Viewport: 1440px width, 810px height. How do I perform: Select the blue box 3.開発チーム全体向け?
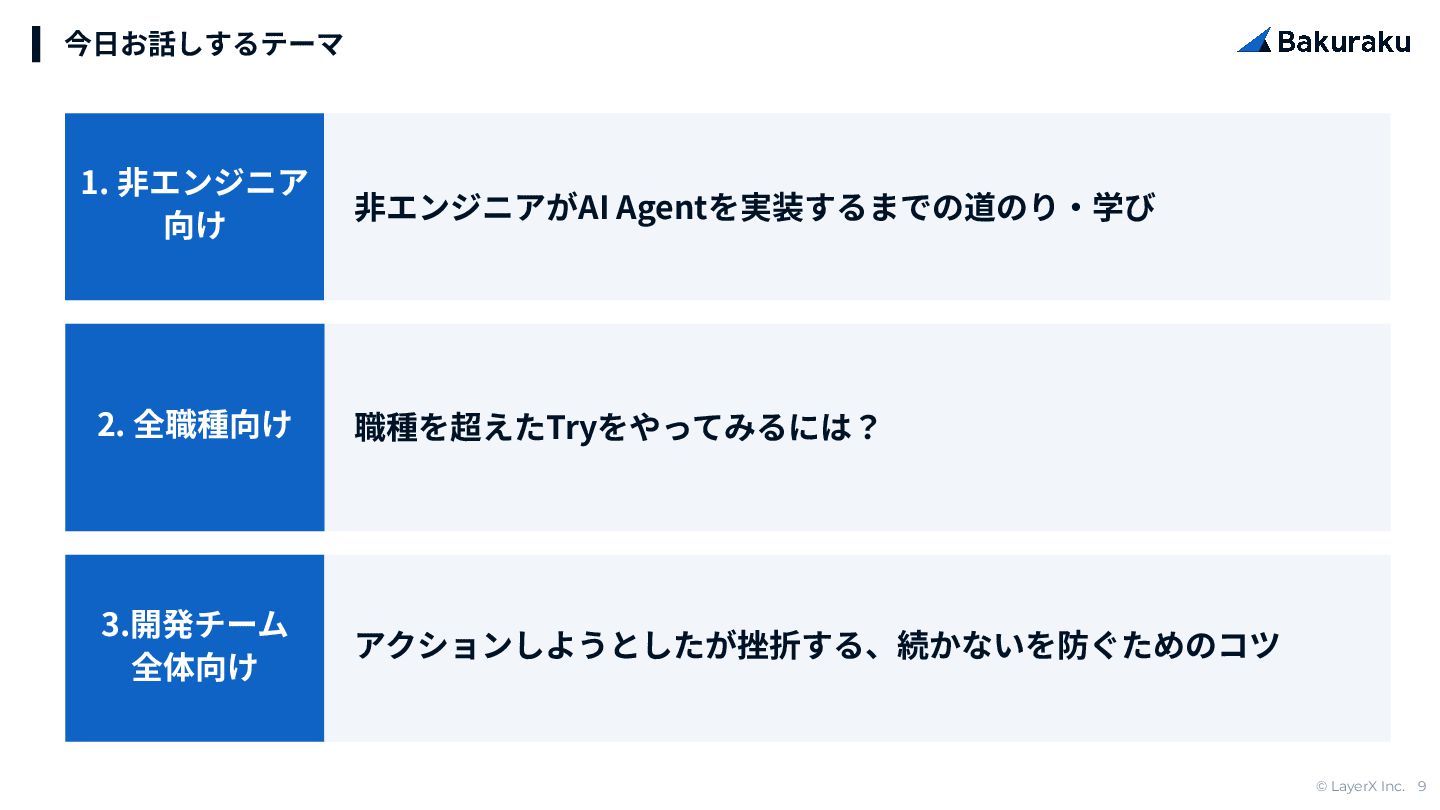[x=194, y=647]
